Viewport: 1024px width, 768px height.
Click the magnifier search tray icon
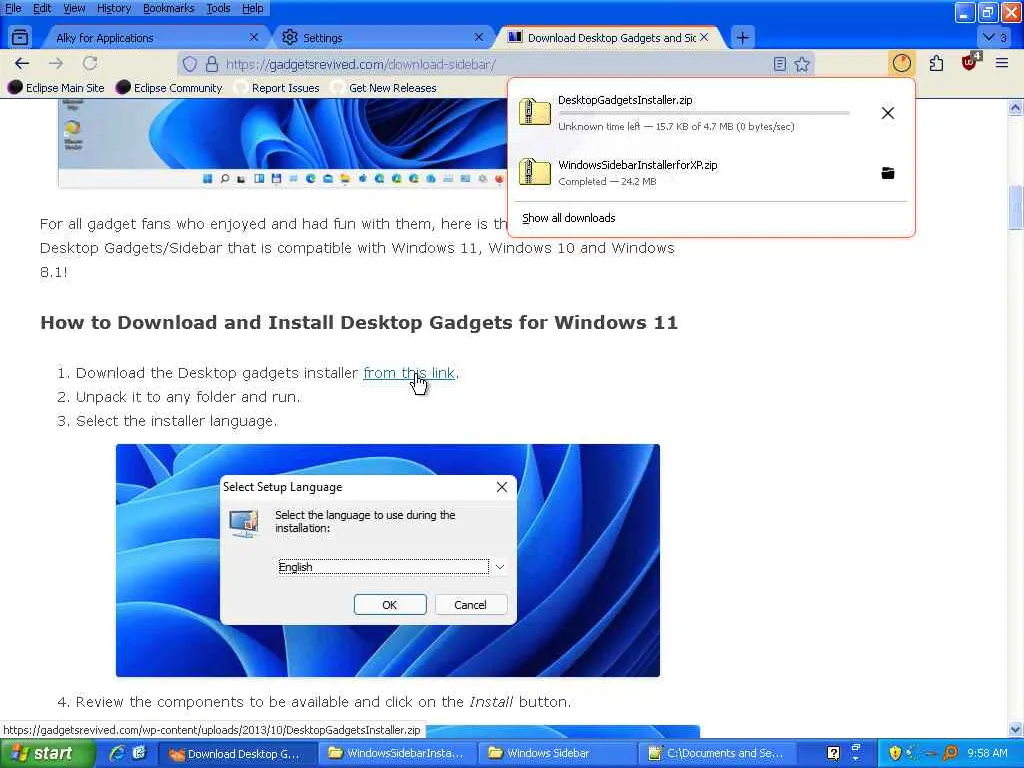950,753
